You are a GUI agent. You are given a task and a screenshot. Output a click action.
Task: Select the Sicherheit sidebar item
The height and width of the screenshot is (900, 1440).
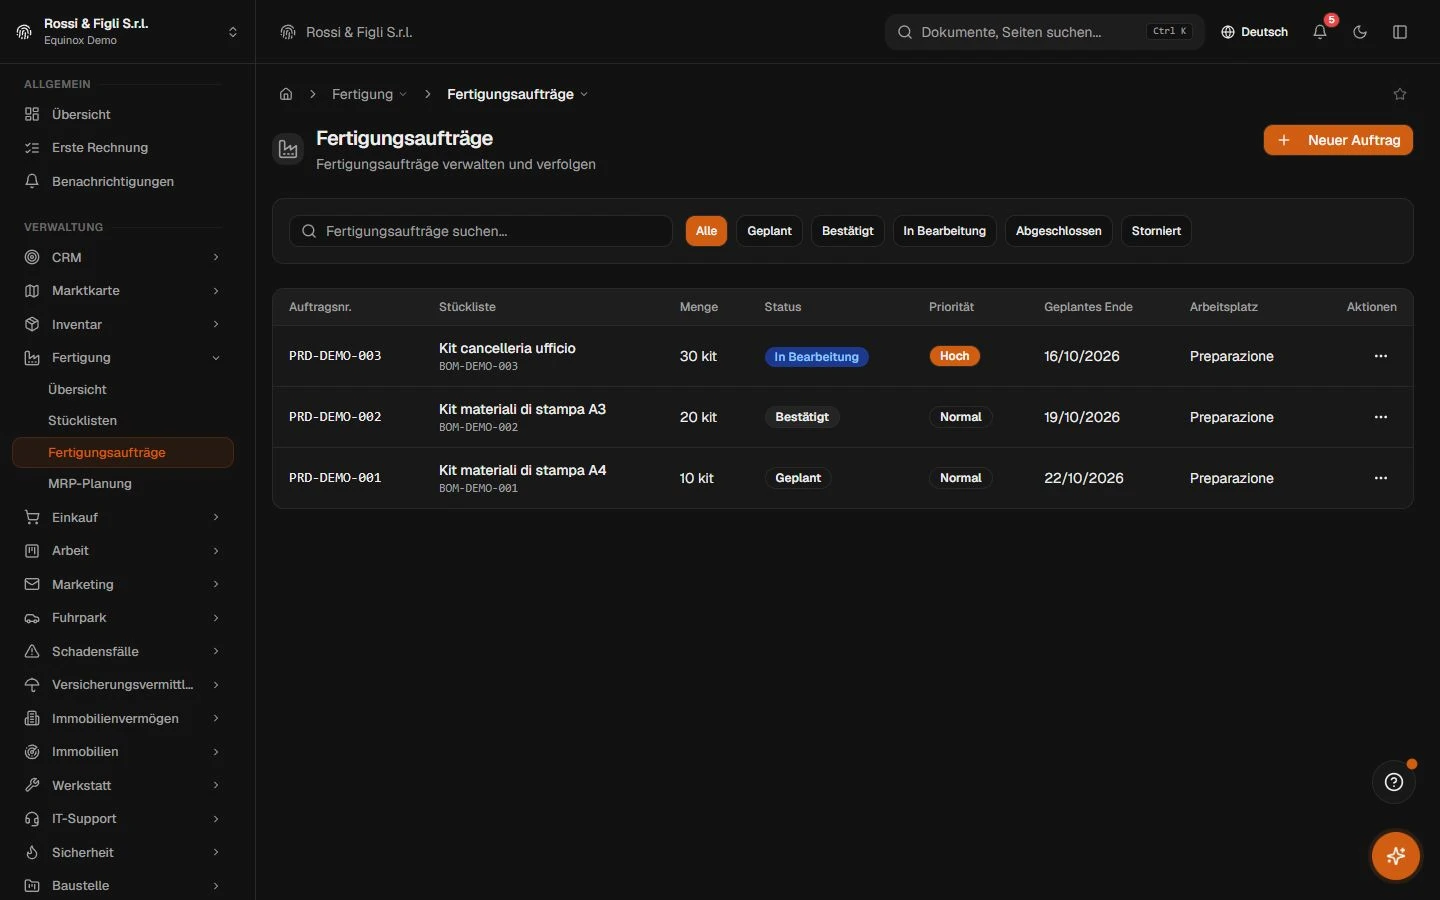(123, 853)
